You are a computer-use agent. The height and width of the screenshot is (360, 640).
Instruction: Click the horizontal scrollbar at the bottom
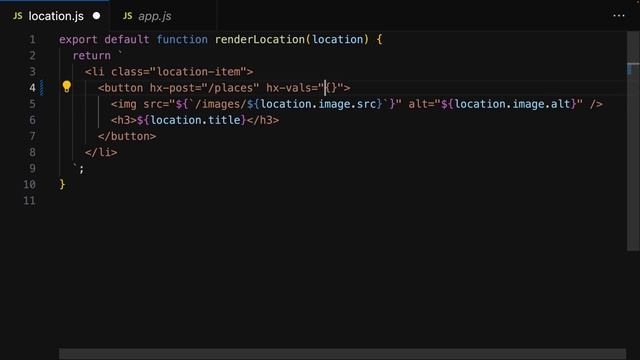click(x=342, y=354)
